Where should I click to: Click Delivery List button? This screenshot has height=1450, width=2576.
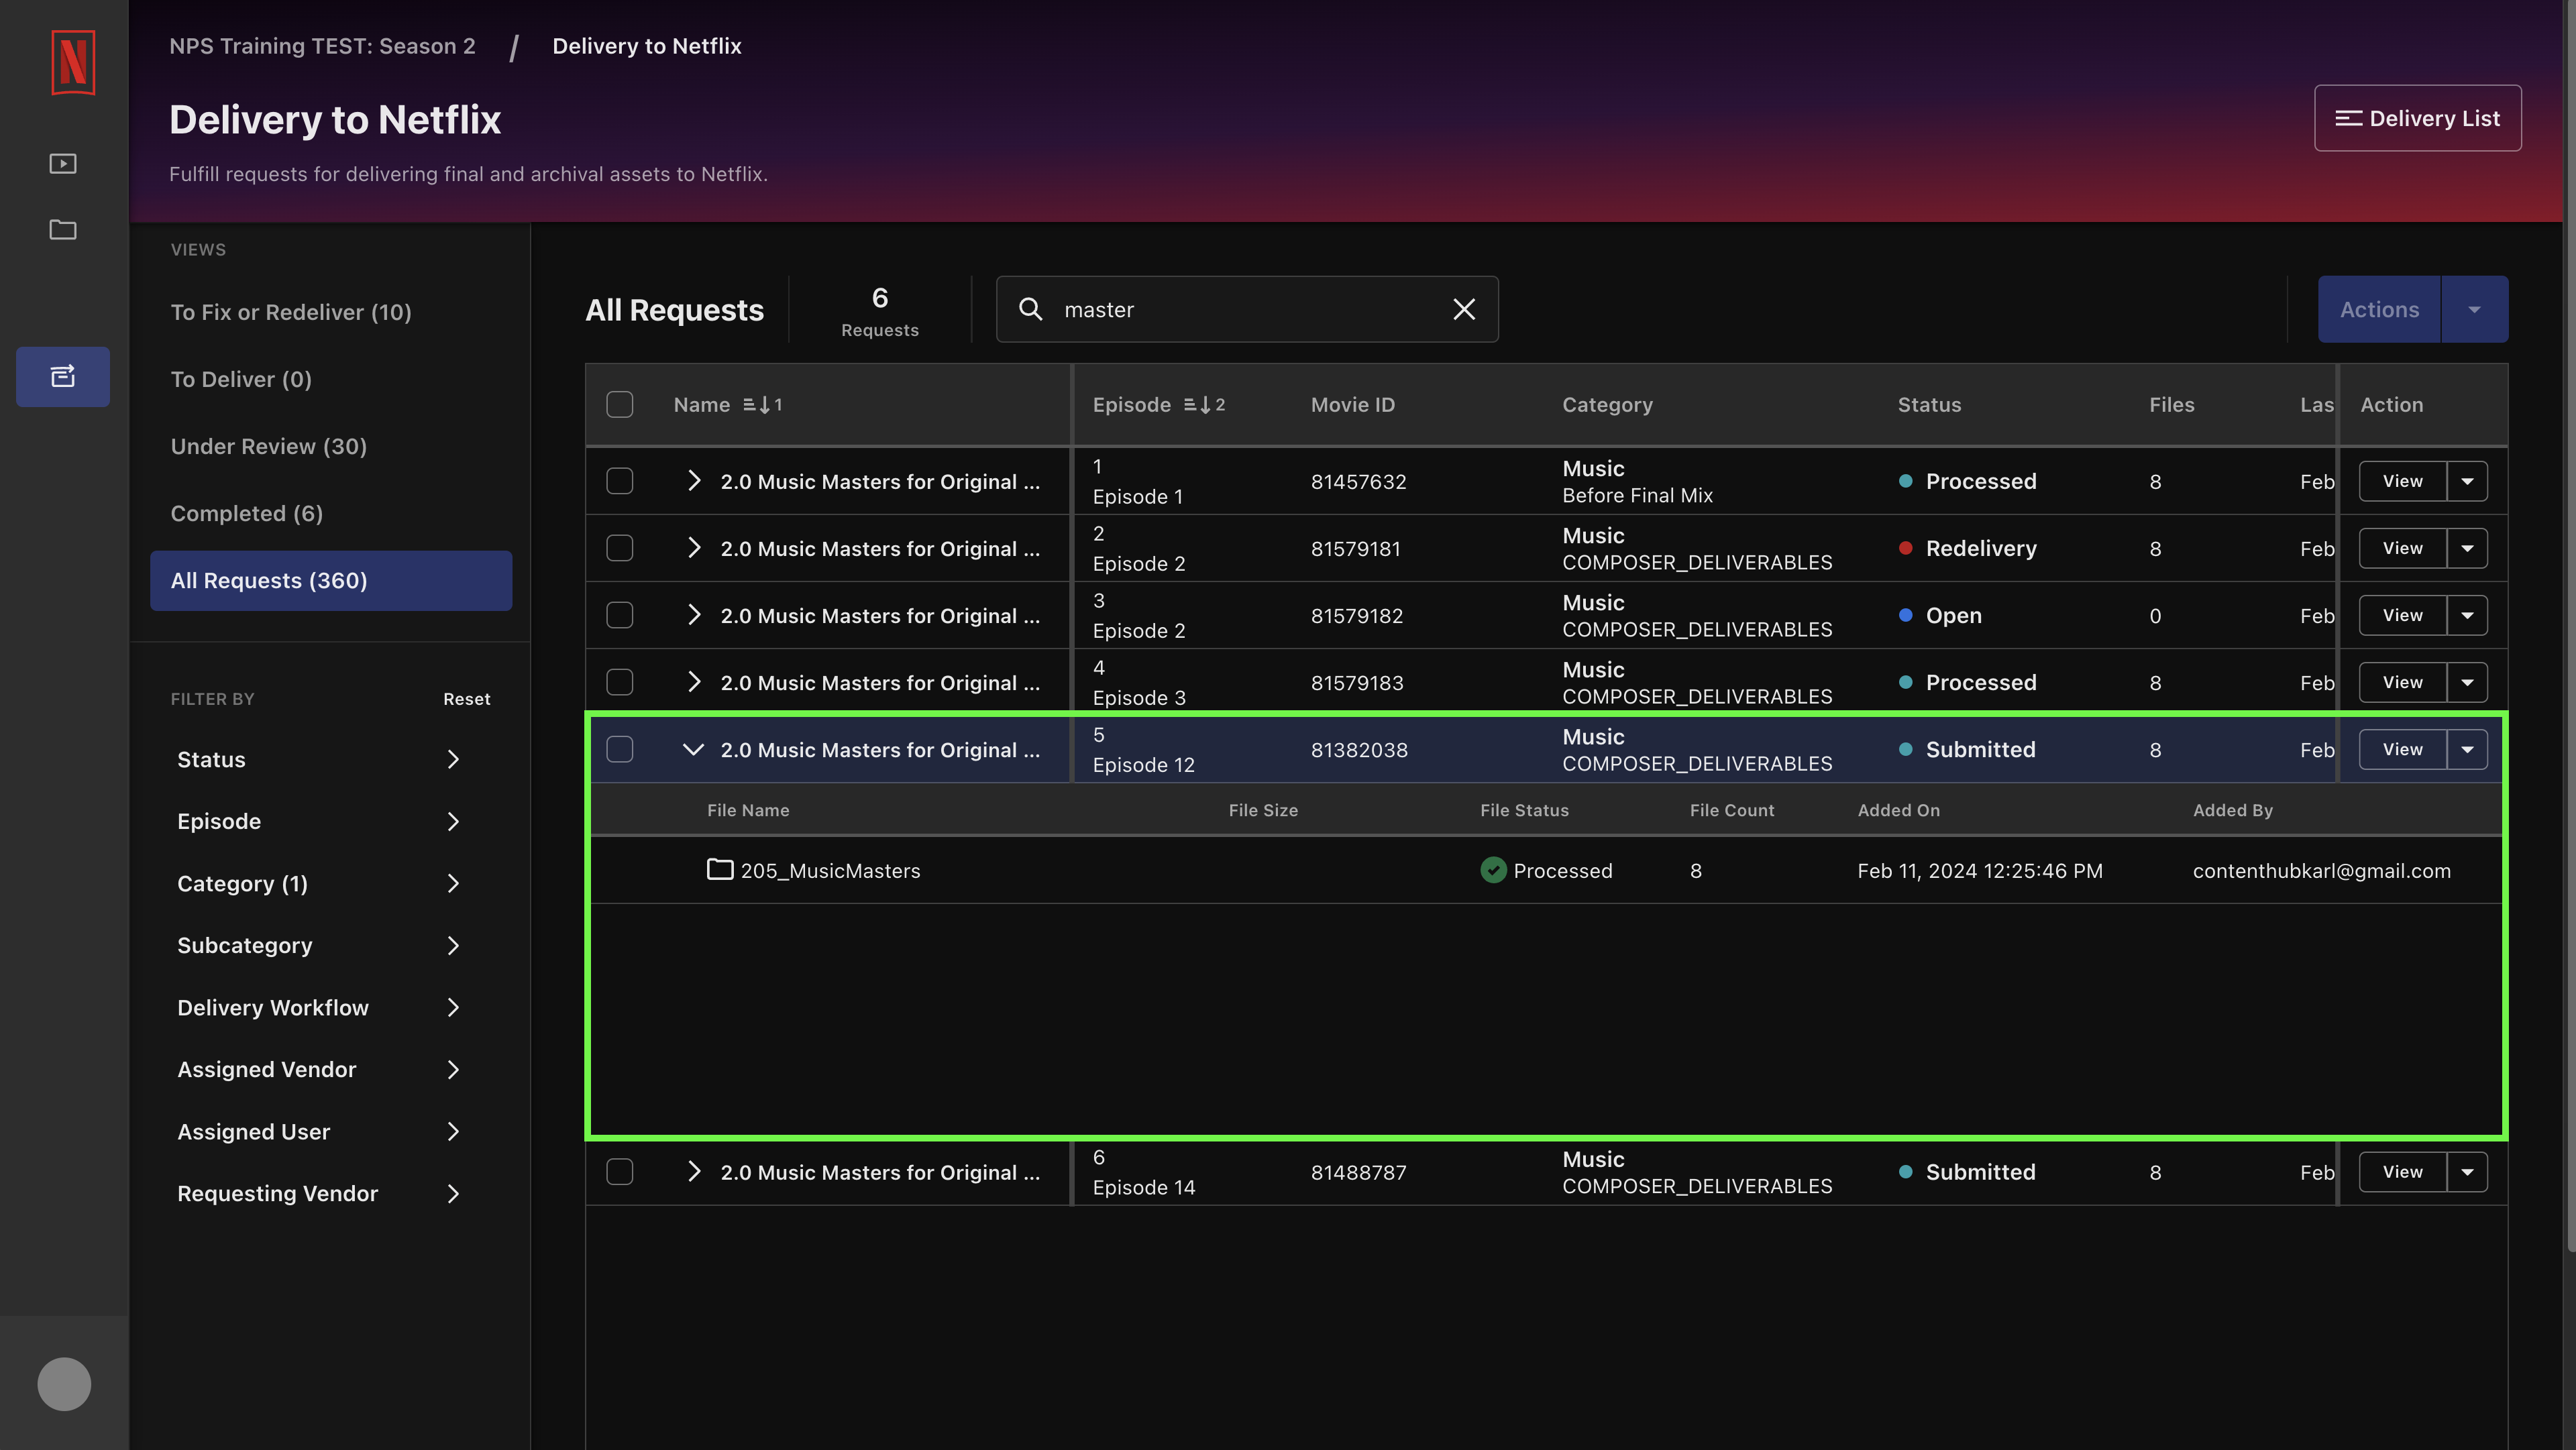pyautogui.click(x=2417, y=118)
